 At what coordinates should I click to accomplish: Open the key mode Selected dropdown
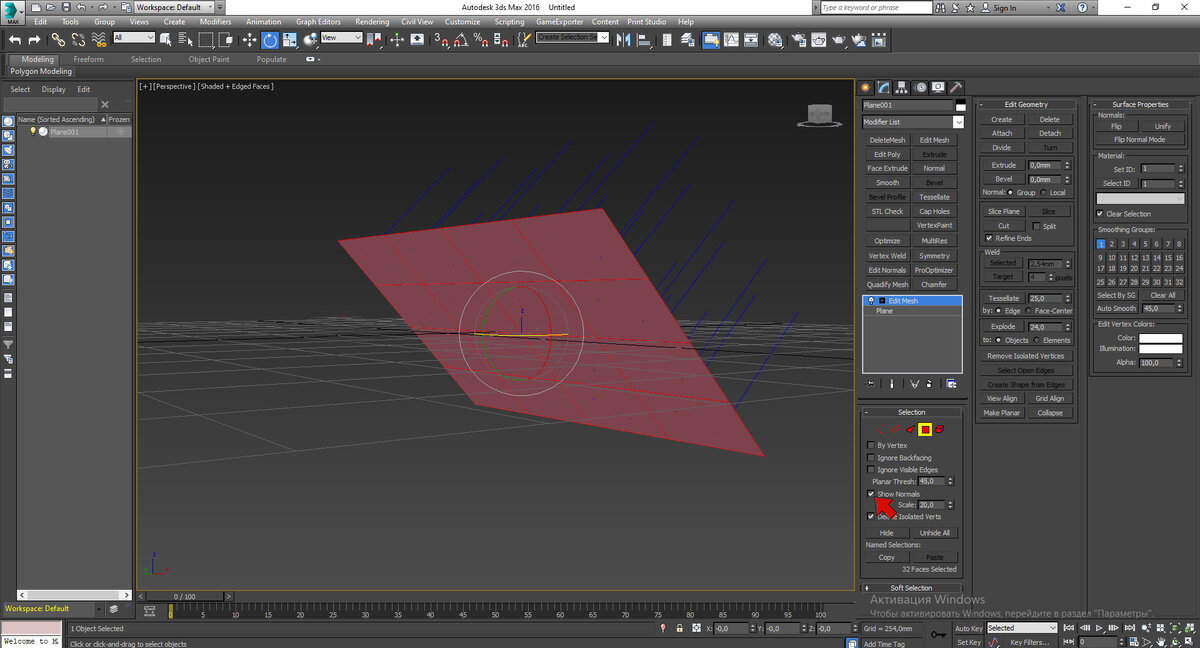(x=1022, y=628)
